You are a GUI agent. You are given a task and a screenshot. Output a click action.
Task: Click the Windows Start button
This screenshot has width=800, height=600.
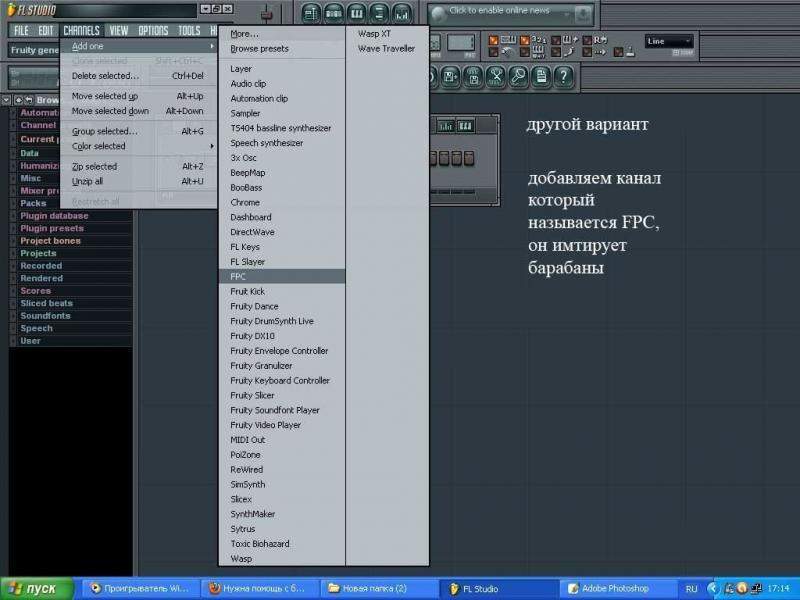coord(36,588)
